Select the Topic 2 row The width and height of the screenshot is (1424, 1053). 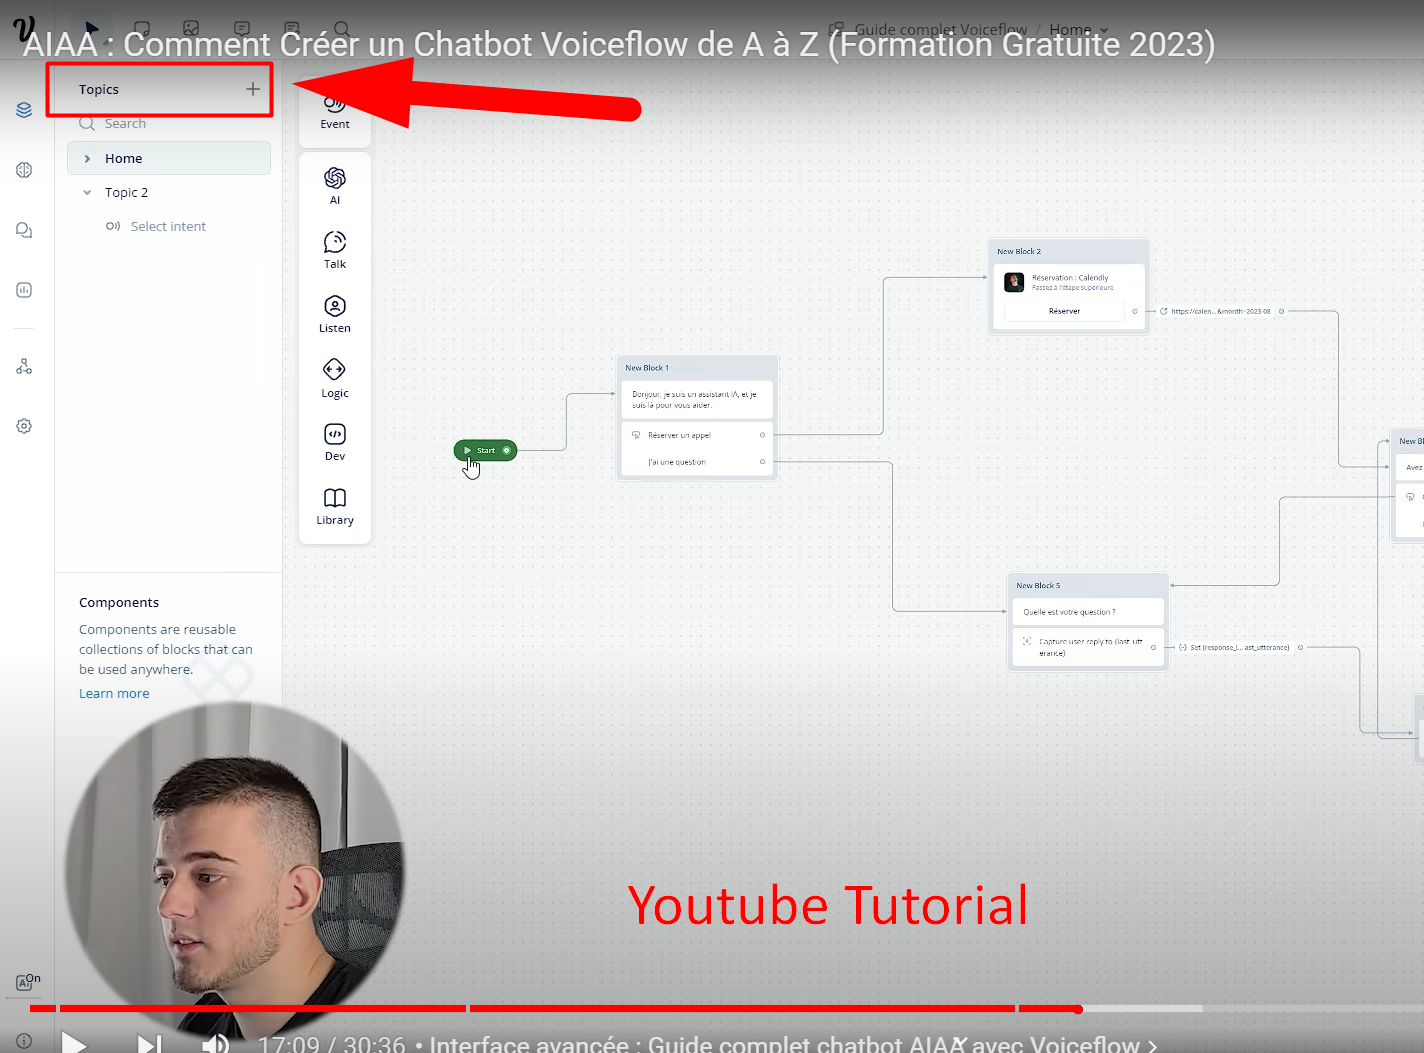169,192
